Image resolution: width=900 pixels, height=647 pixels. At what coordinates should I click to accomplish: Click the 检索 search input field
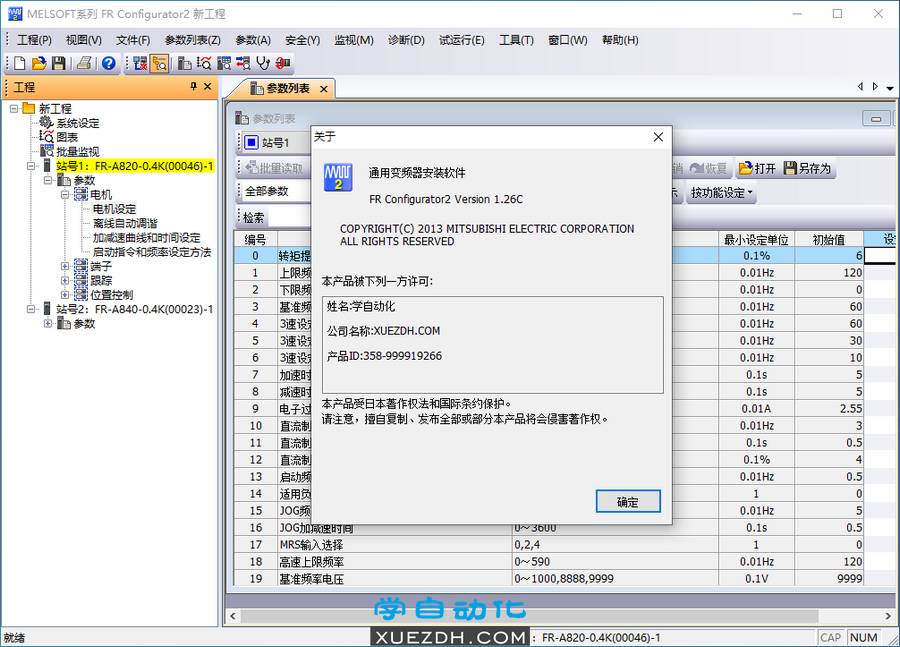[290, 218]
